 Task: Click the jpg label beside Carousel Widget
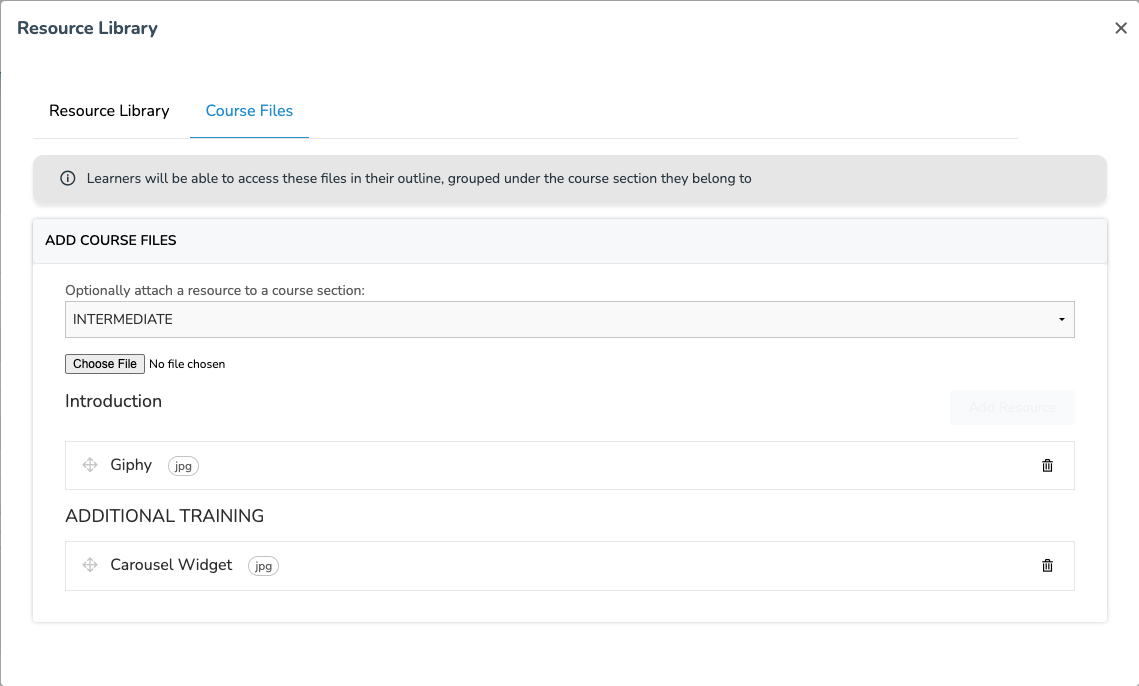[x=263, y=566]
